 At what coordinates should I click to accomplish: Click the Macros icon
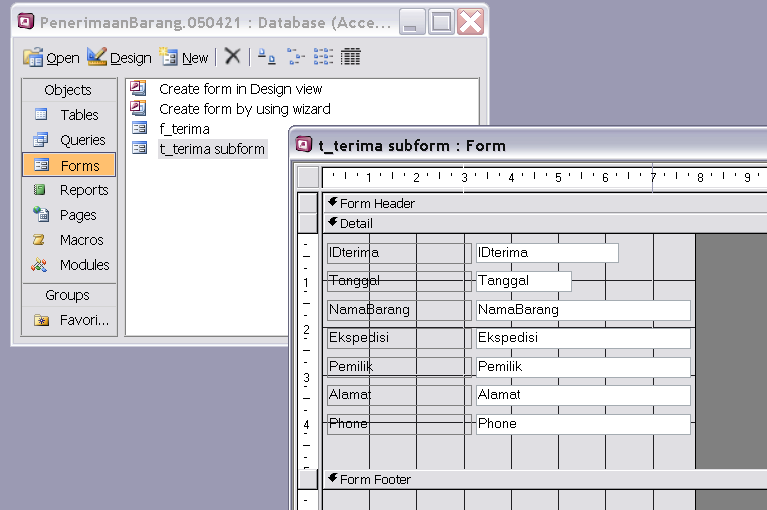coord(39,240)
